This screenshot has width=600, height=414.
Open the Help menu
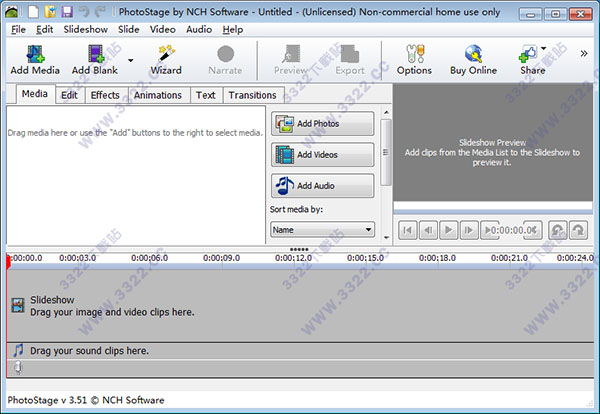(233, 29)
